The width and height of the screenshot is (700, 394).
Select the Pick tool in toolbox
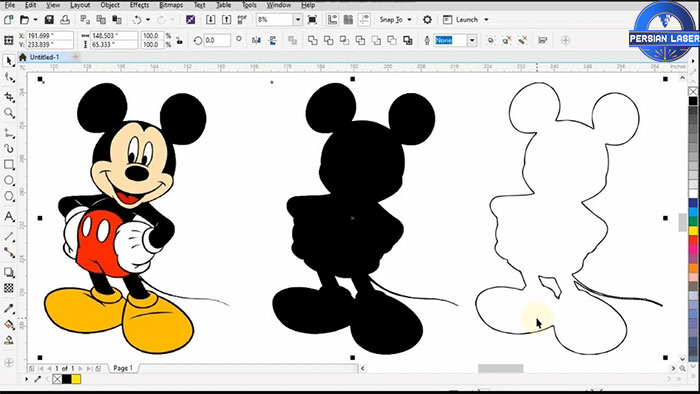coord(8,61)
